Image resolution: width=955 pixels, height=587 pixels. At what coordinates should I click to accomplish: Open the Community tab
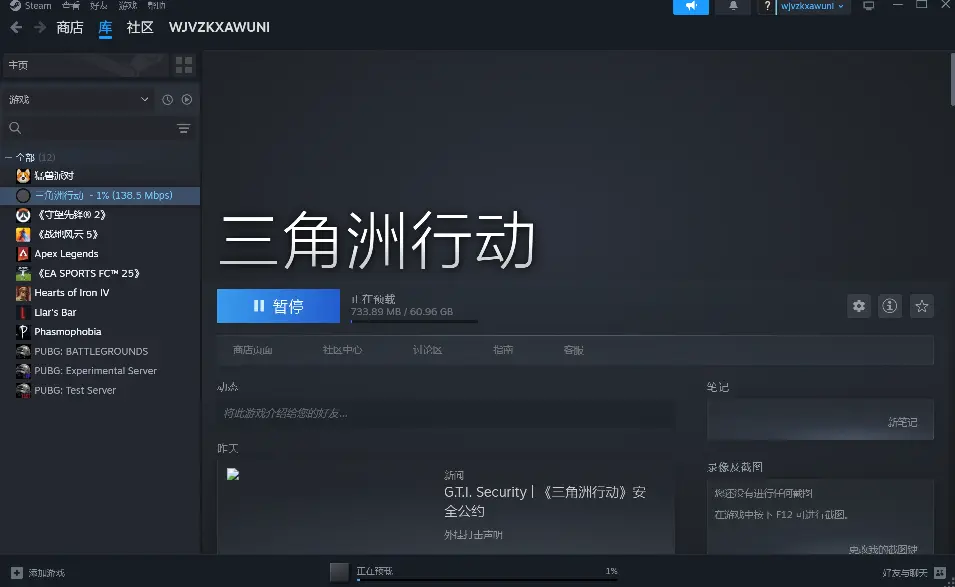(x=140, y=27)
